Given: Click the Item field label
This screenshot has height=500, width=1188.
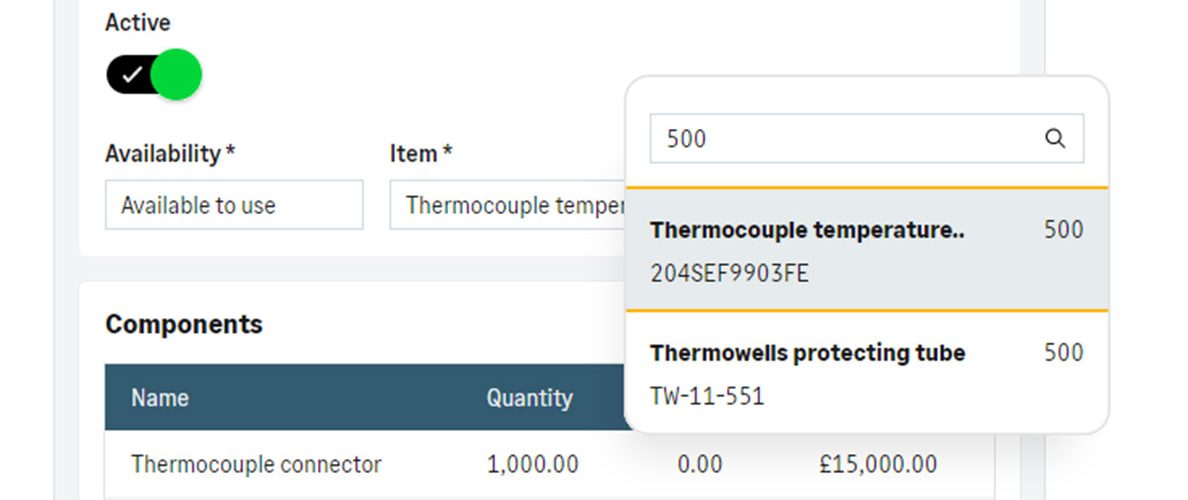Looking at the screenshot, I should pos(421,154).
